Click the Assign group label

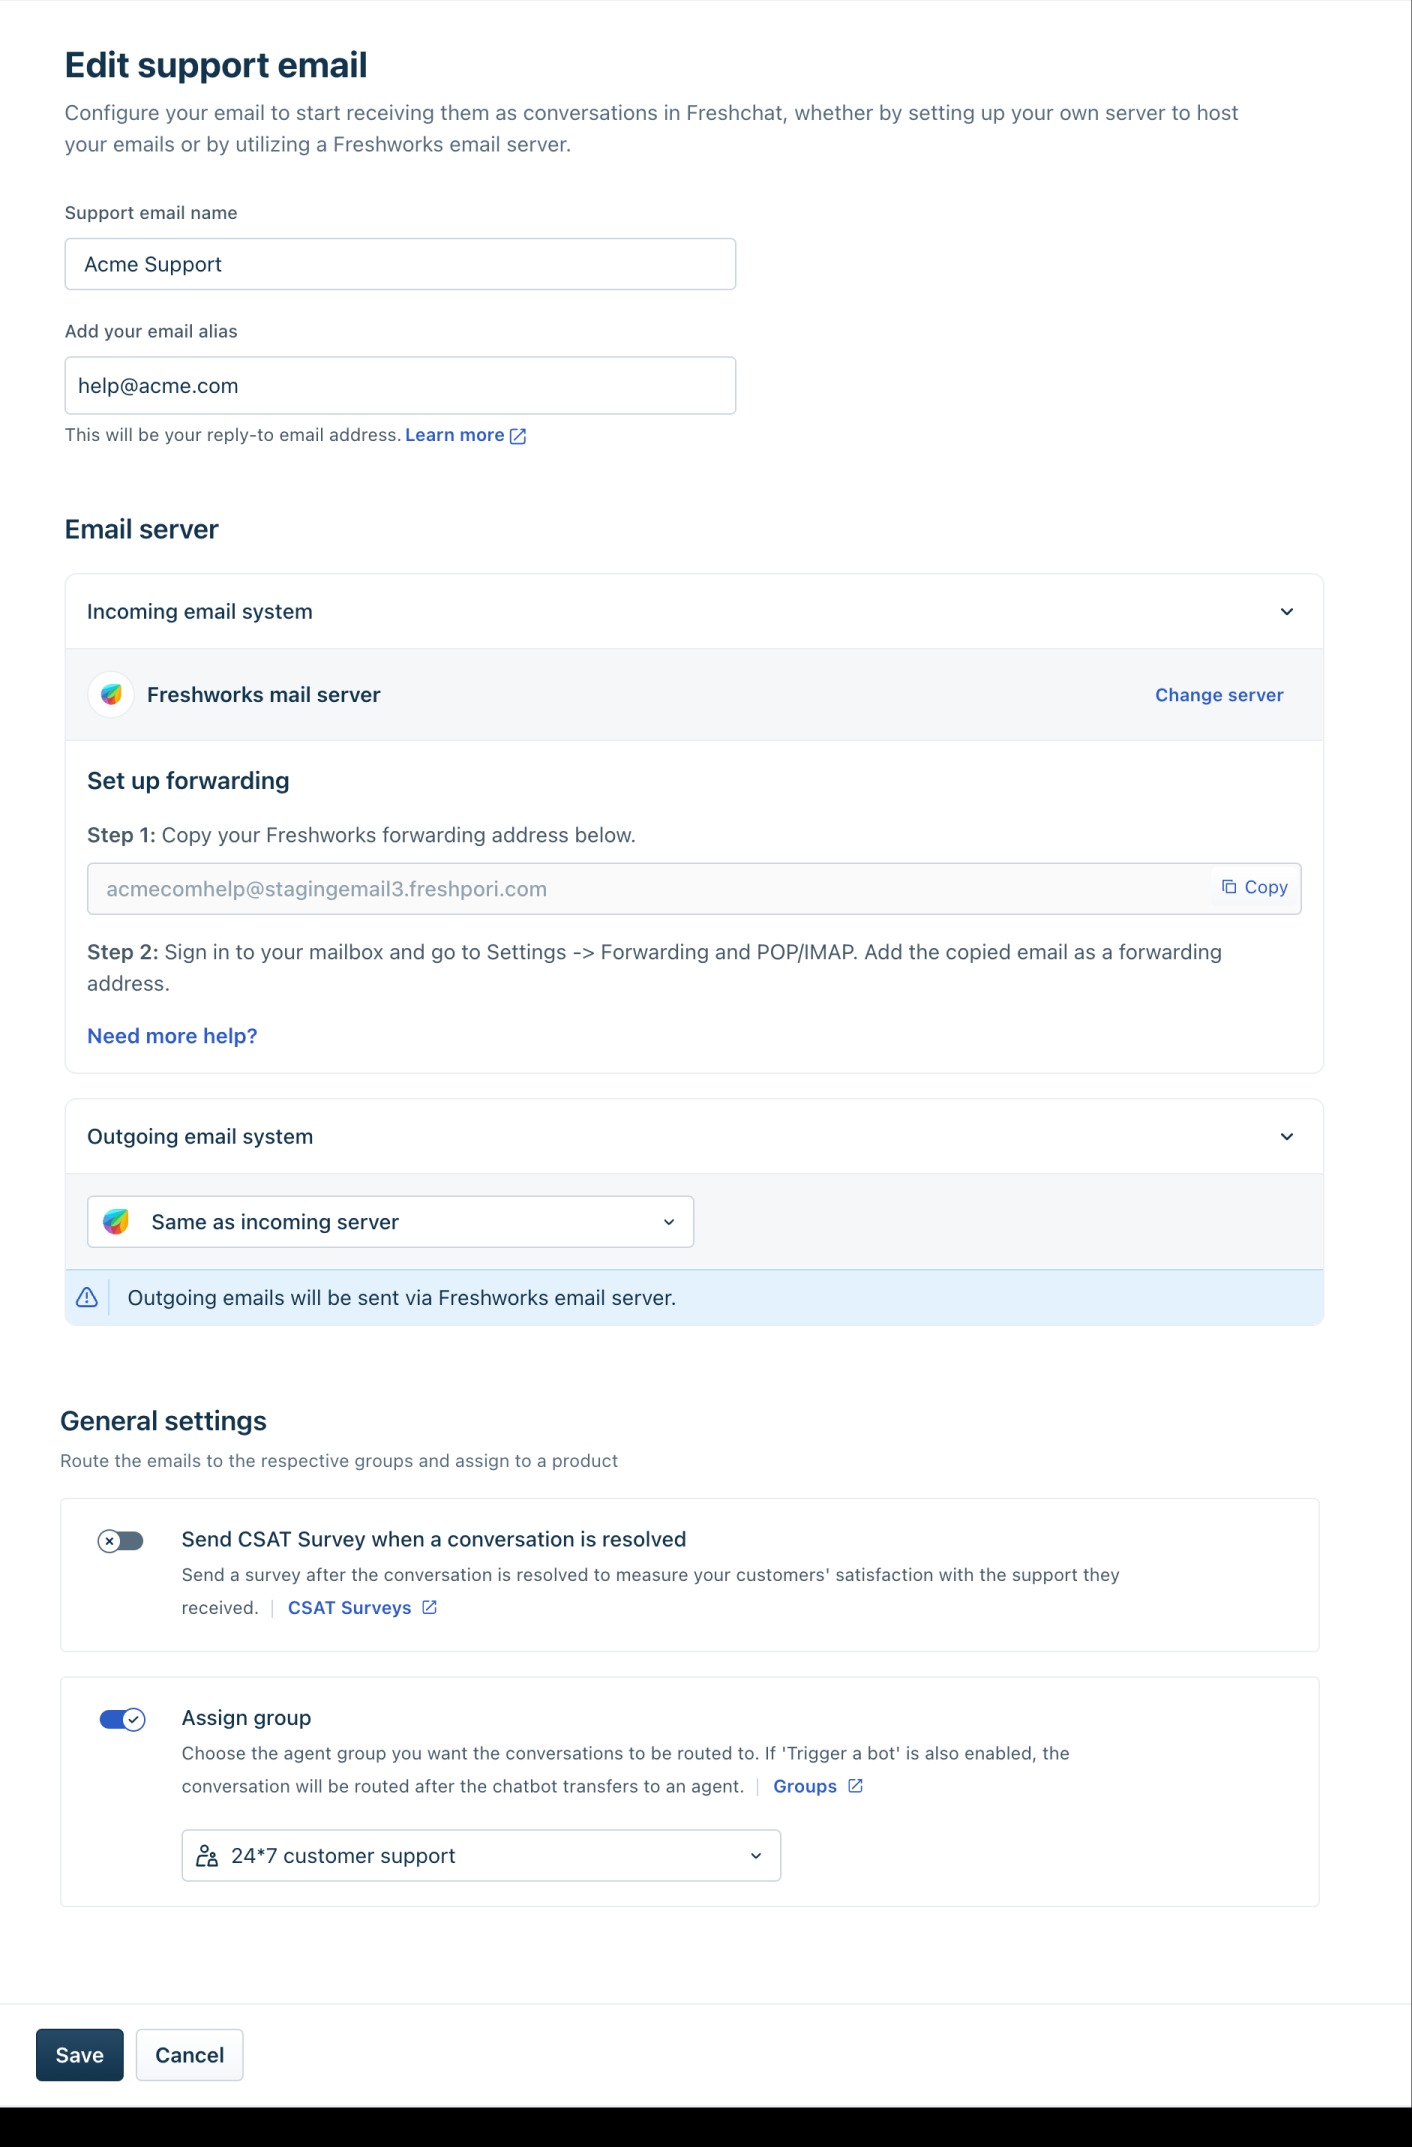pyautogui.click(x=246, y=1718)
